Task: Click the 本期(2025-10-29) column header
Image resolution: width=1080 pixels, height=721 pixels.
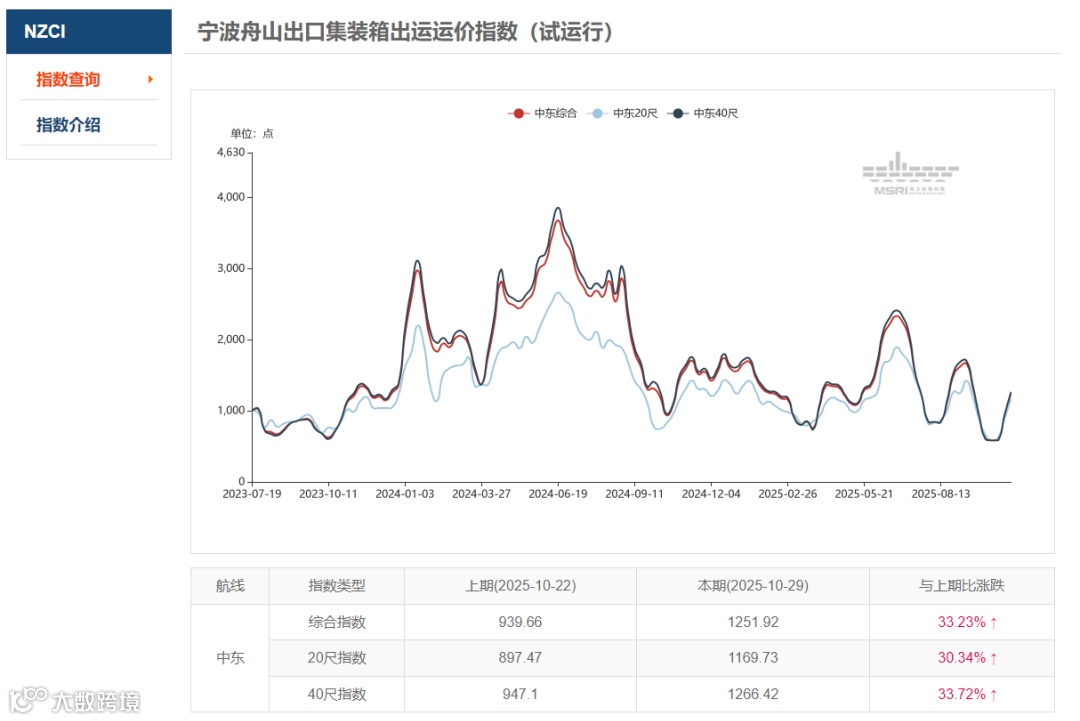Action: 753,586
